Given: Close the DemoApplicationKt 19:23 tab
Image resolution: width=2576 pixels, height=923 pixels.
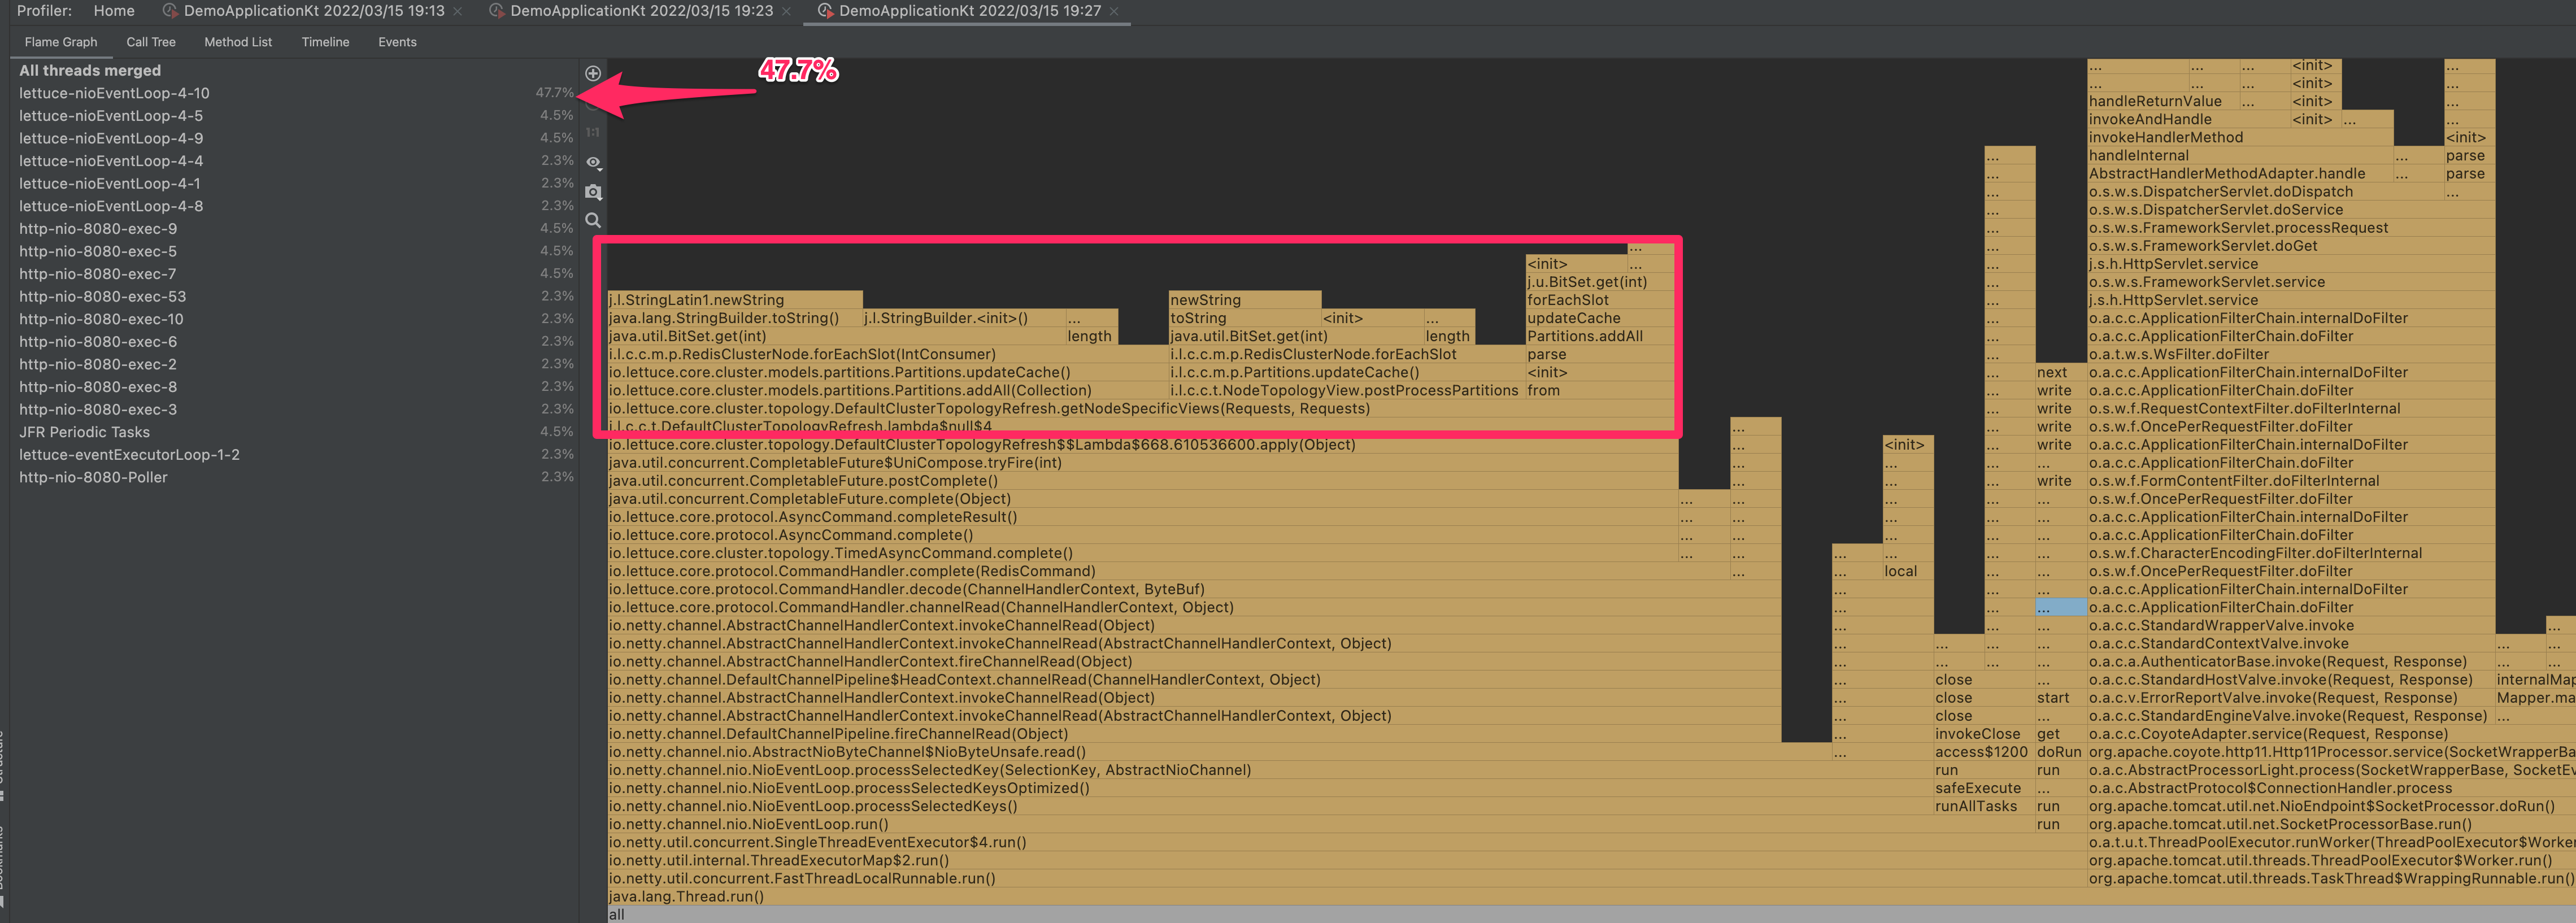Looking at the screenshot, I should pyautogui.click(x=786, y=11).
